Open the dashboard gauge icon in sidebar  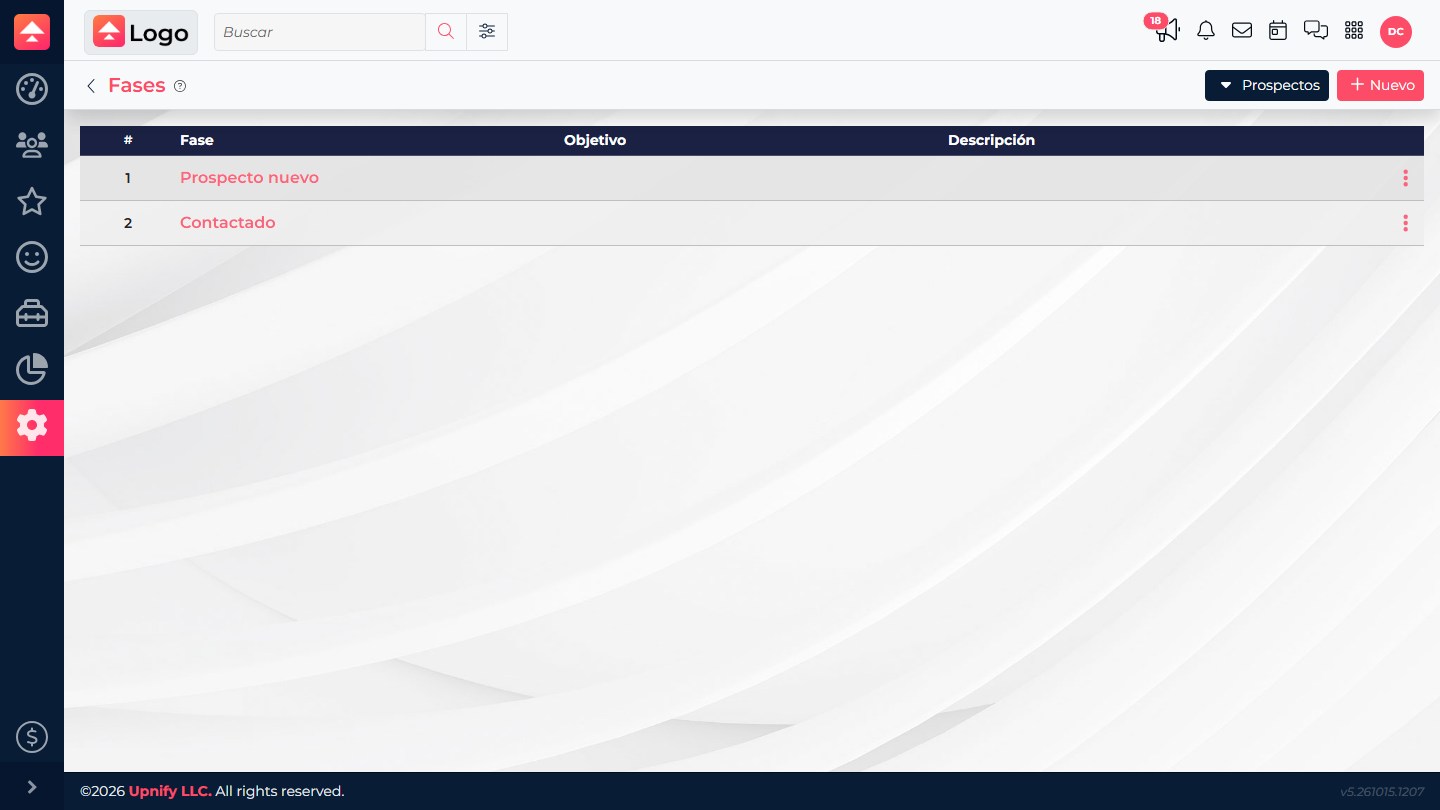[x=32, y=89]
